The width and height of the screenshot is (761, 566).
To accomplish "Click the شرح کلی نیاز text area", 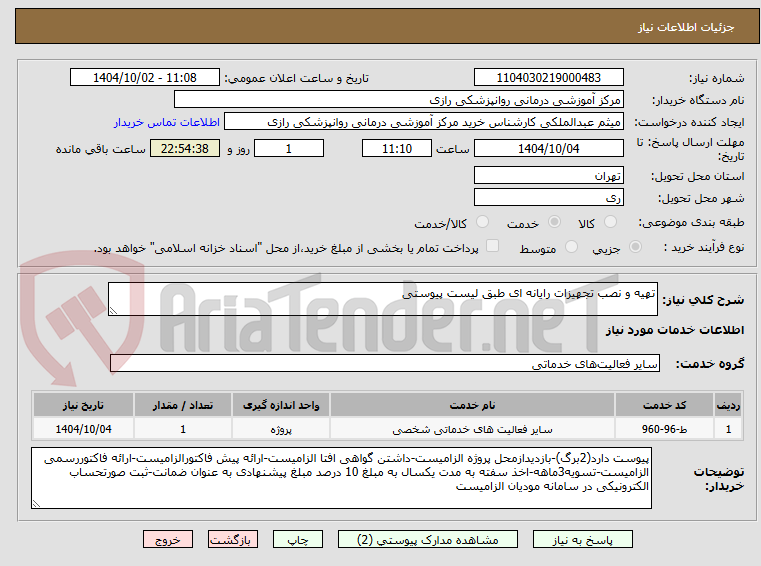I will point(382,299).
